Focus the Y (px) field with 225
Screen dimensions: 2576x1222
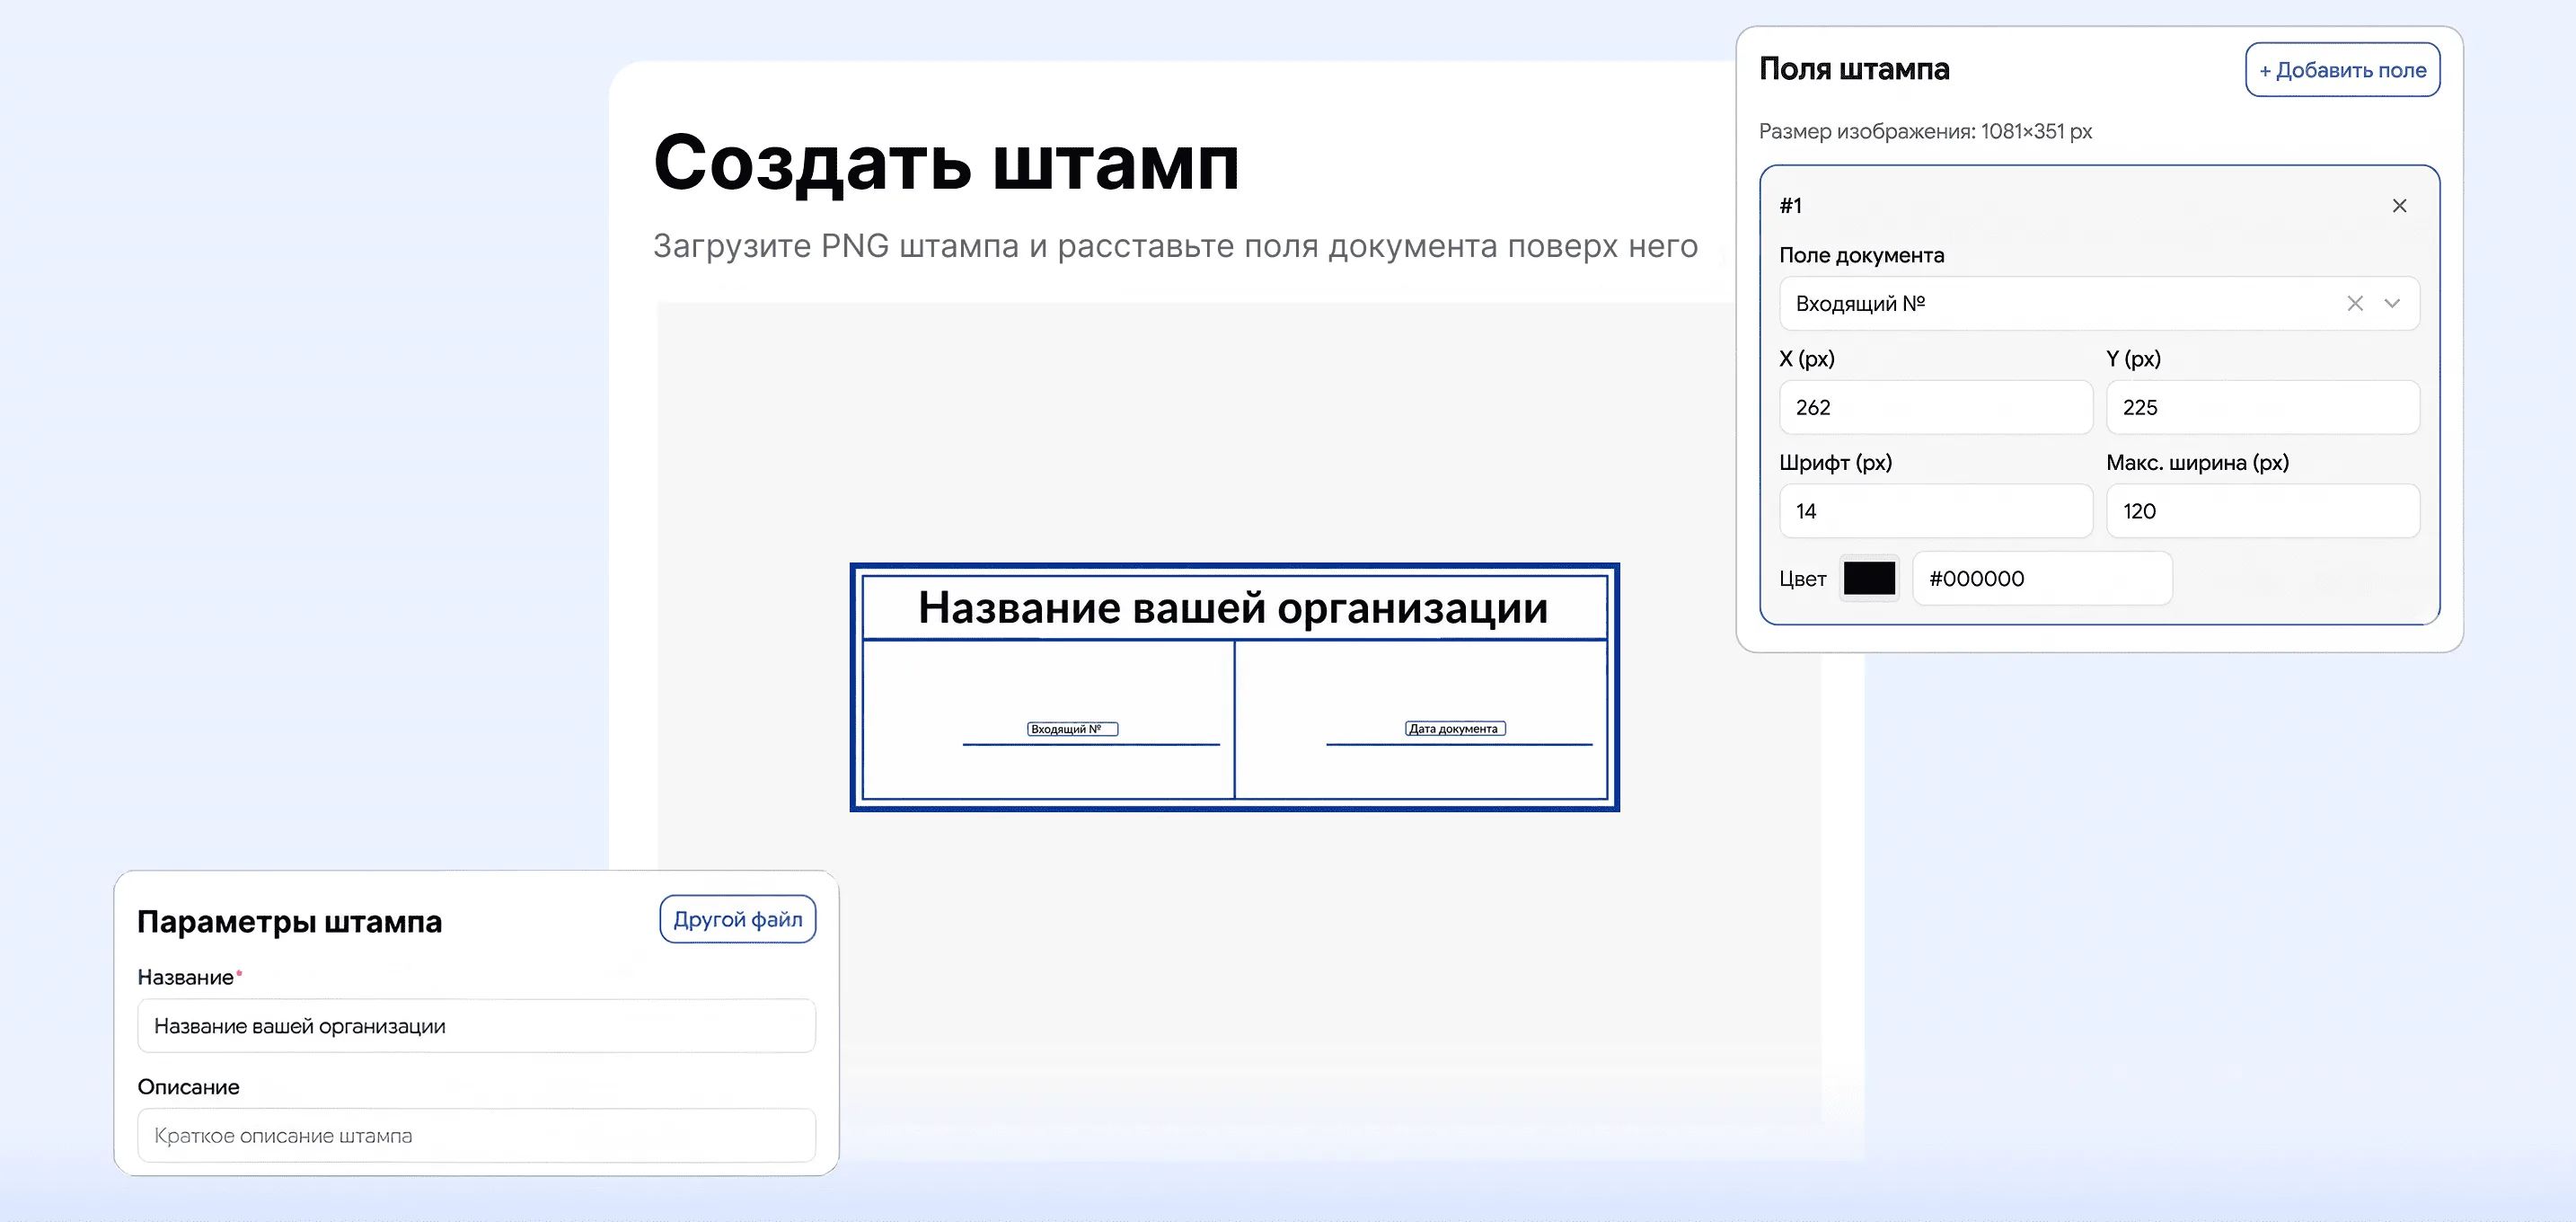click(x=2262, y=407)
